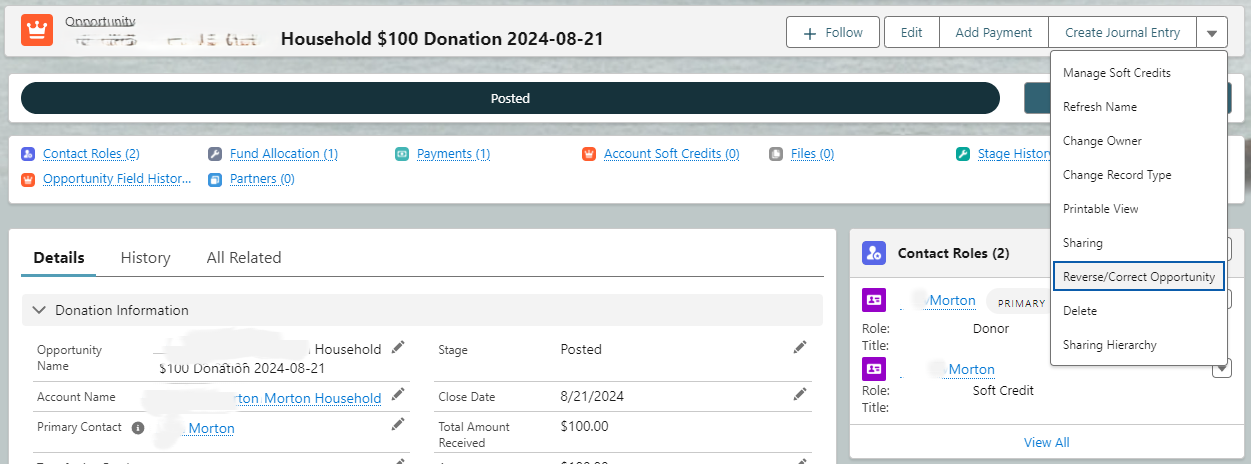The width and height of the screenshot is (1251, 464).
Task: Close the record actions dropdown arrow
Action: tap(1212, 33)
